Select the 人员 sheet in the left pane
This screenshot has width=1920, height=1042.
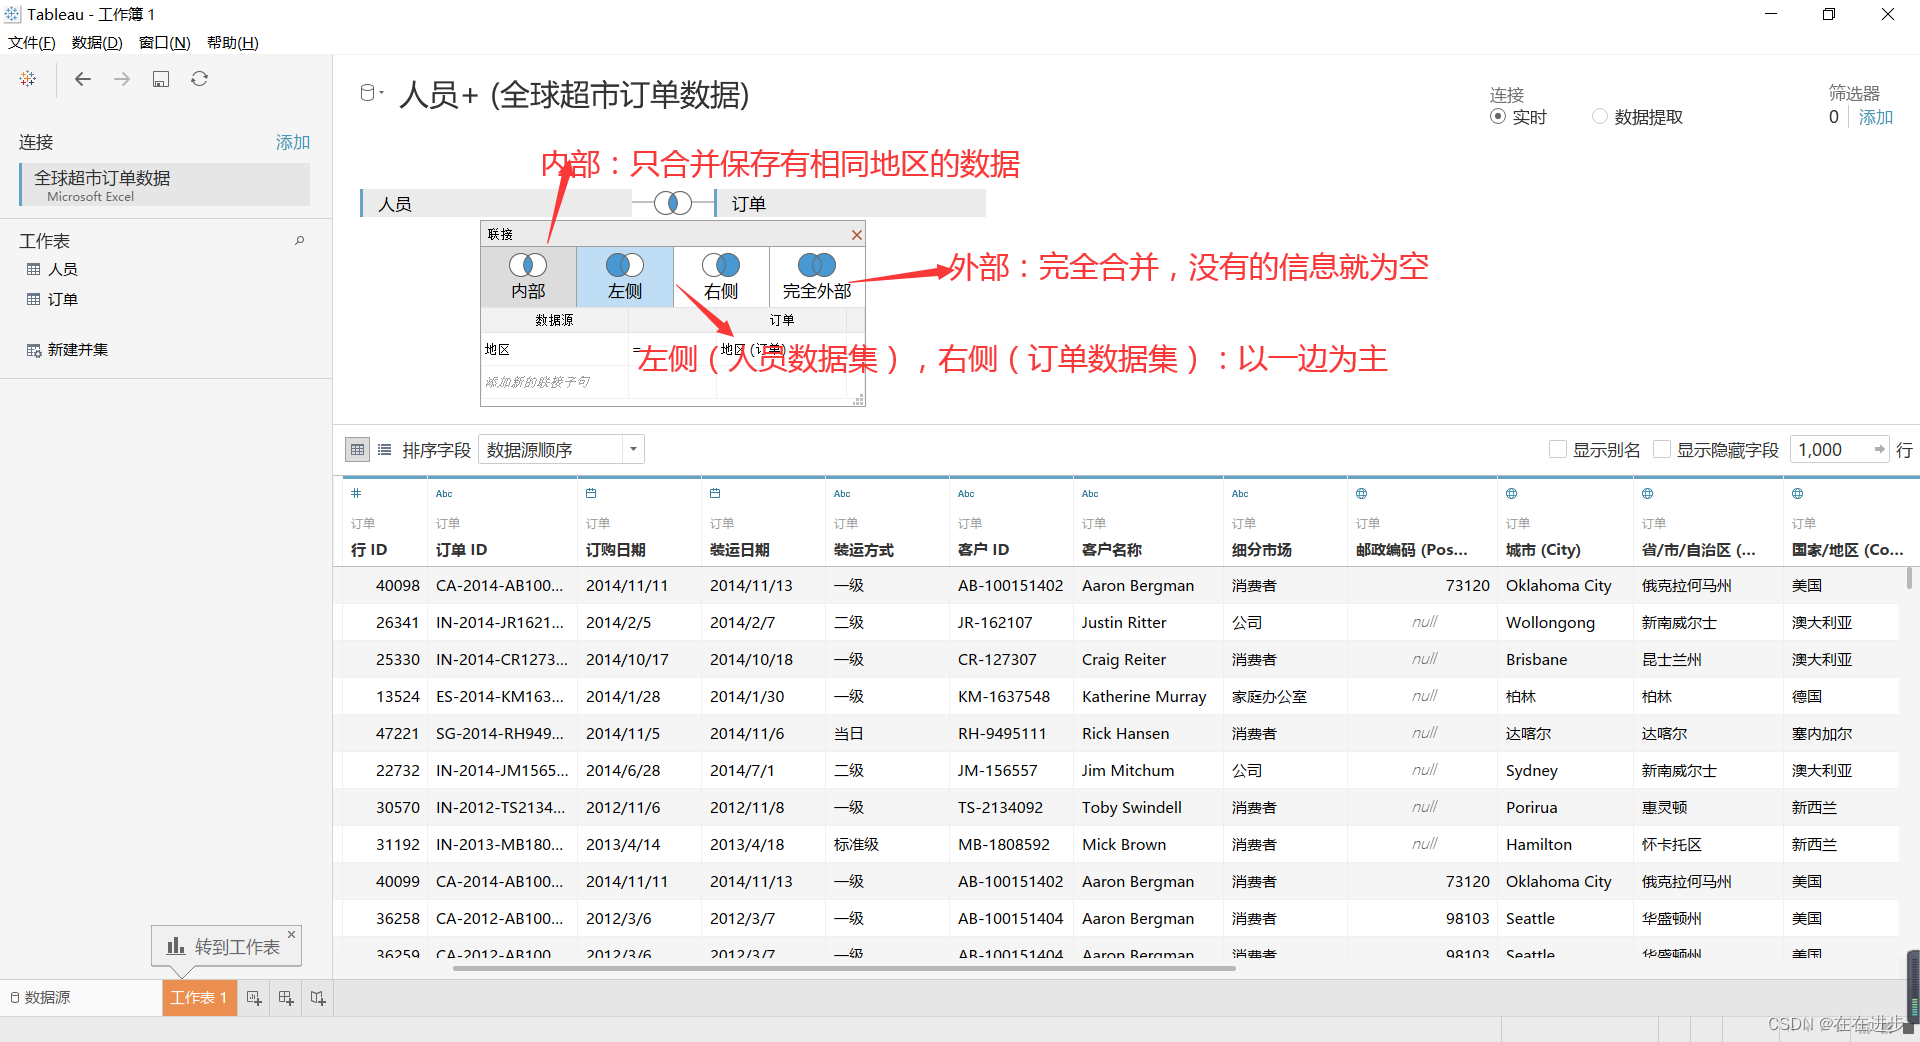point(62,269)
